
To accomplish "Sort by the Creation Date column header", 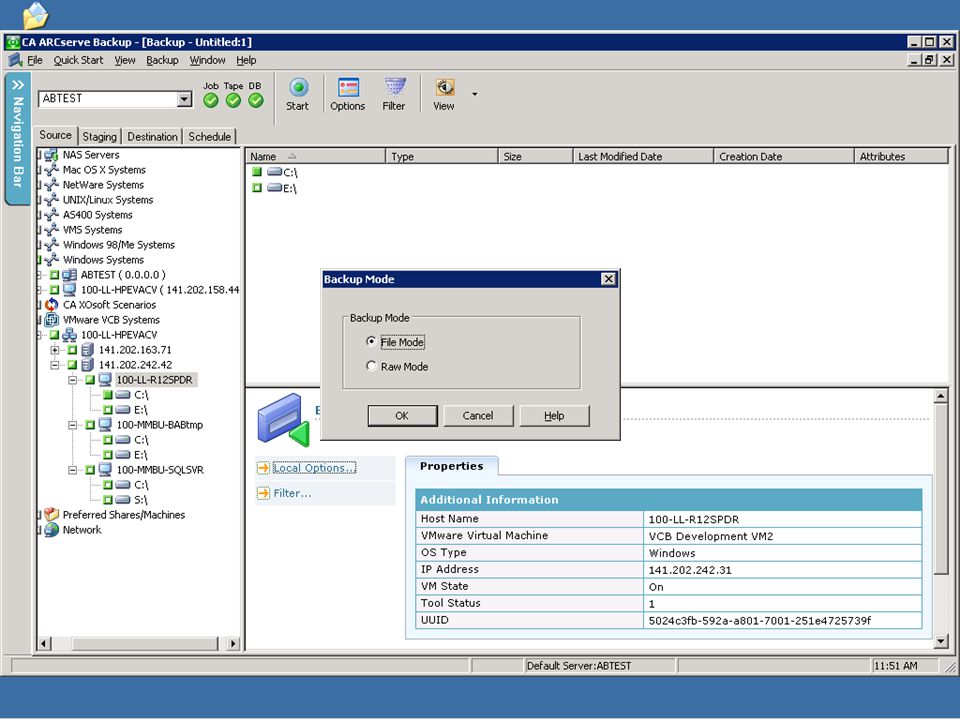I will click(784, 156).
